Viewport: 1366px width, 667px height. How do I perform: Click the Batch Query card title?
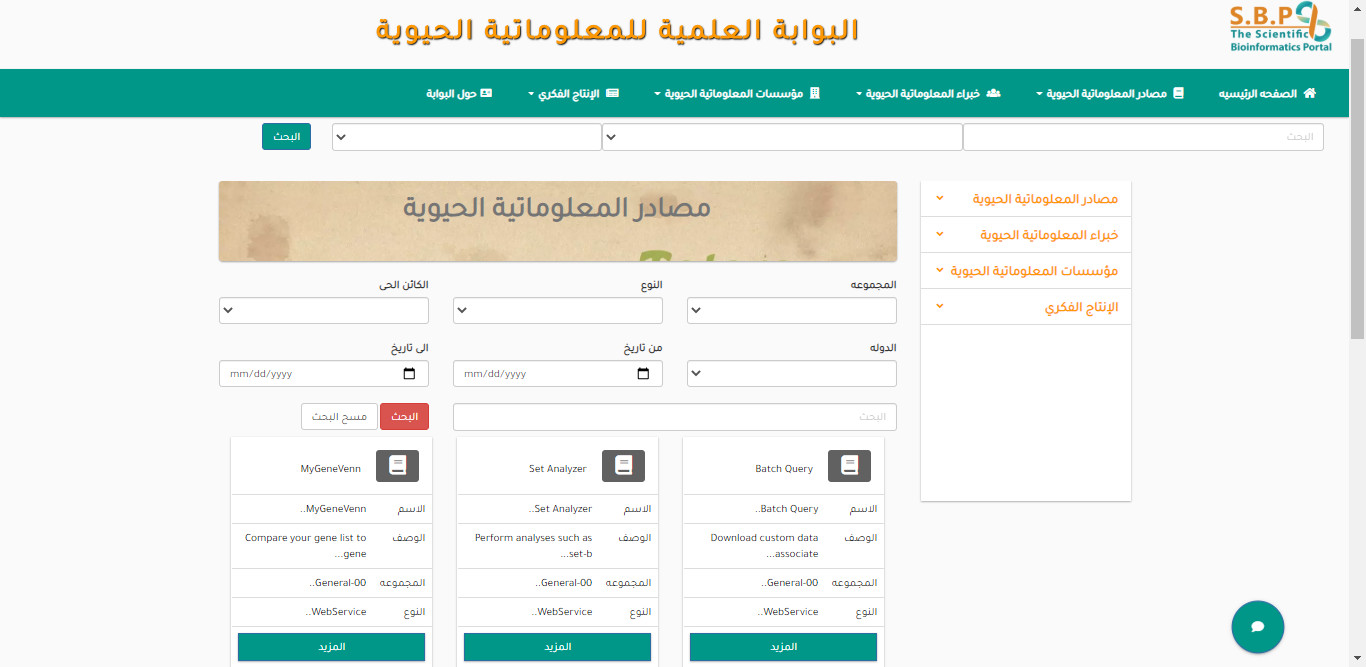point(784,469)
